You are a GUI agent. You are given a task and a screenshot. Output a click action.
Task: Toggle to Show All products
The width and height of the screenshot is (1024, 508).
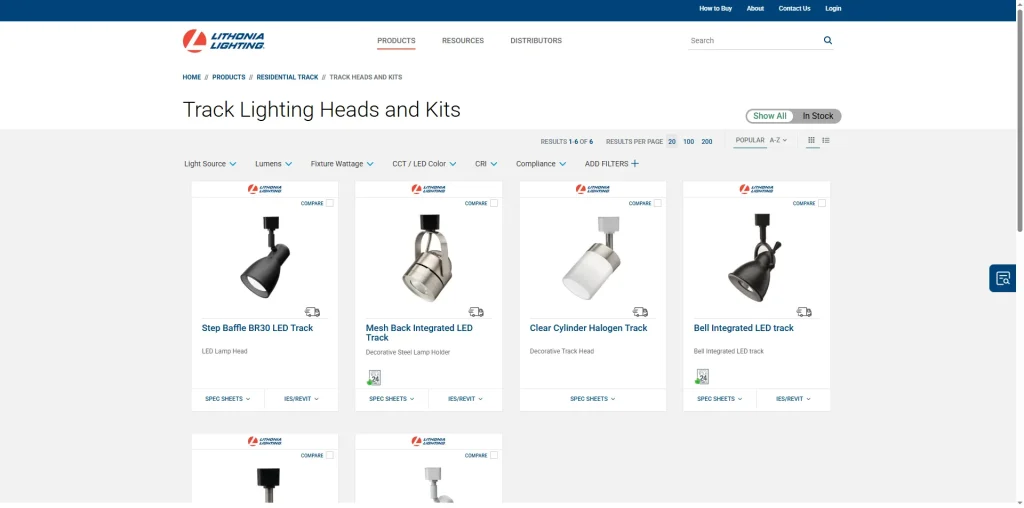click(769, 116)
